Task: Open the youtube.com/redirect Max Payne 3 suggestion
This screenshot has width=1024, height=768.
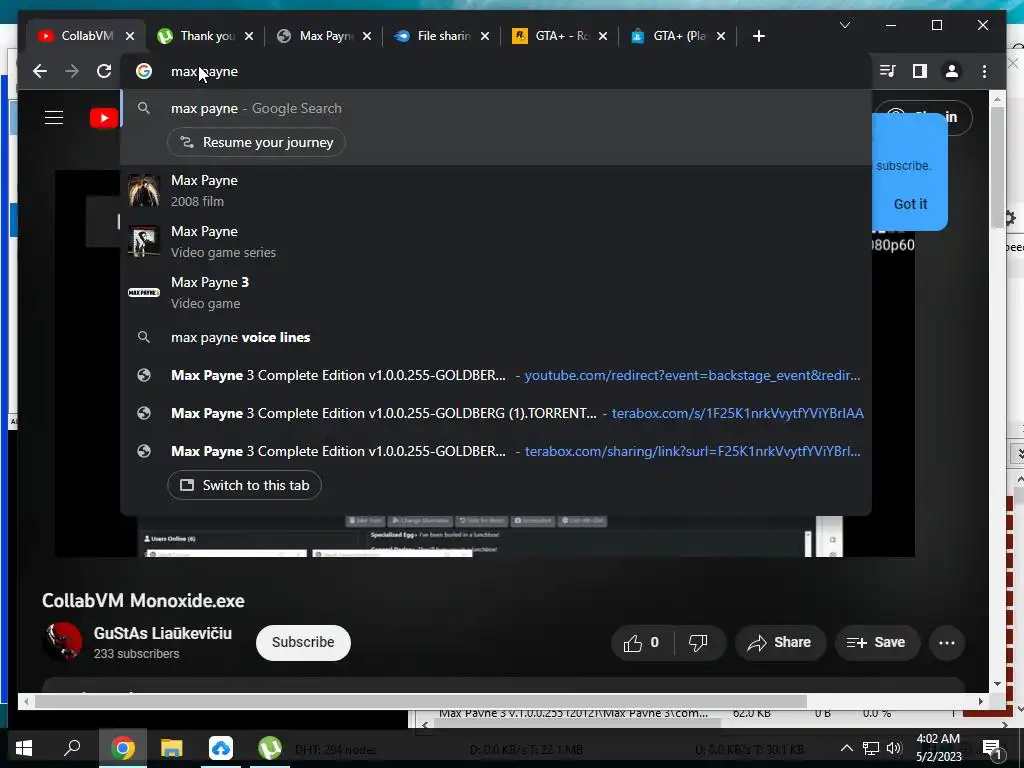Action: pos(496,376)
